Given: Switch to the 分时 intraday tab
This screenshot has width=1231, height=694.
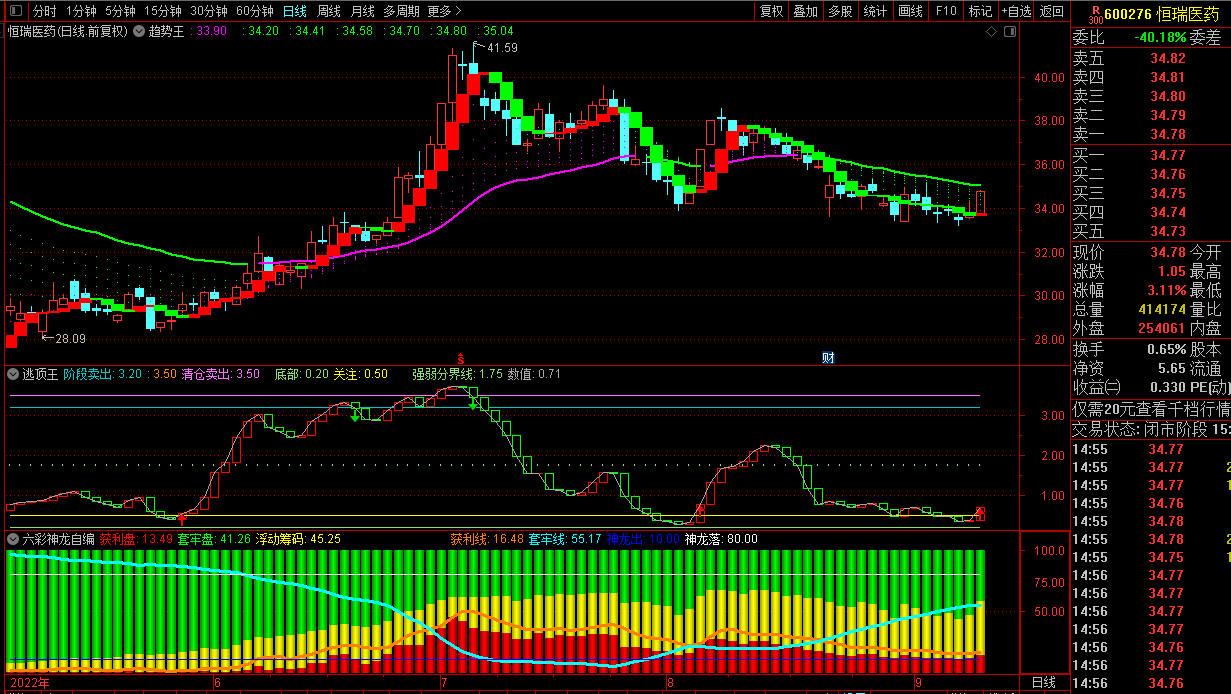Looking at the screenshot, I should click(x=44, y=12).
